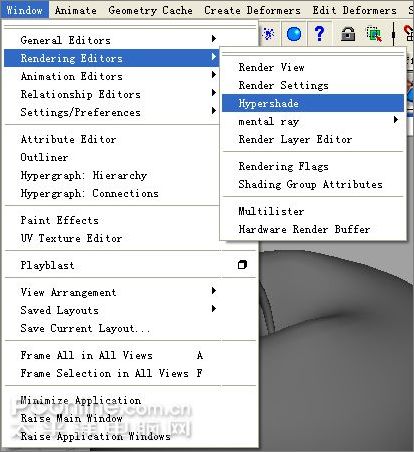Viewport: 414px width, 452px height.
Task: Open the Create Deformers menu
Action: [x=252, y=10]
